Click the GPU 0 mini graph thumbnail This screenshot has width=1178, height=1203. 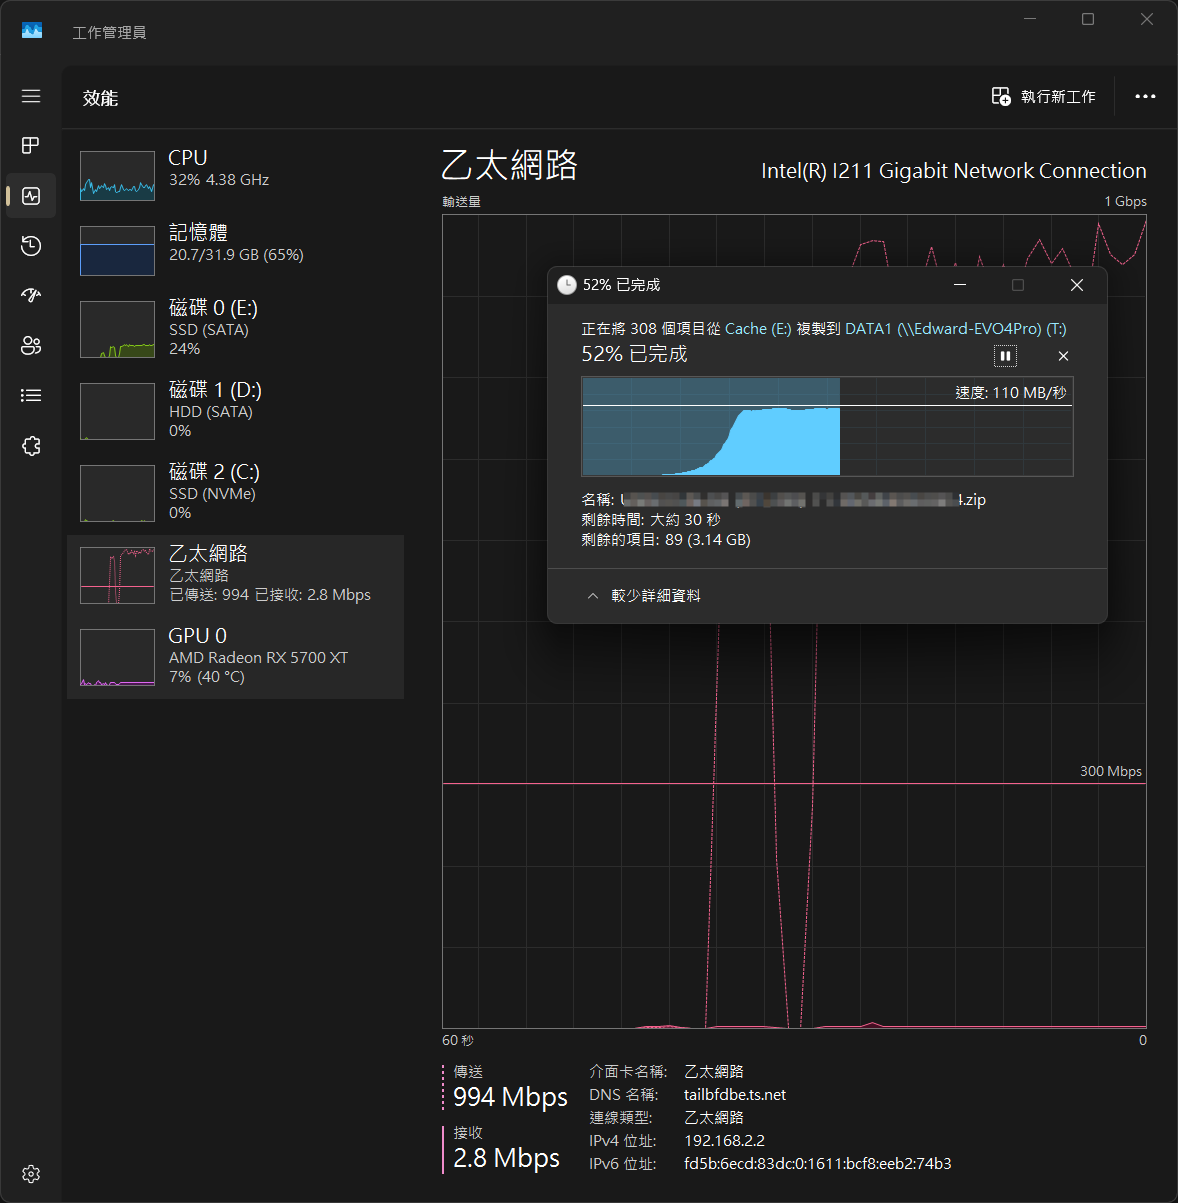117,657
